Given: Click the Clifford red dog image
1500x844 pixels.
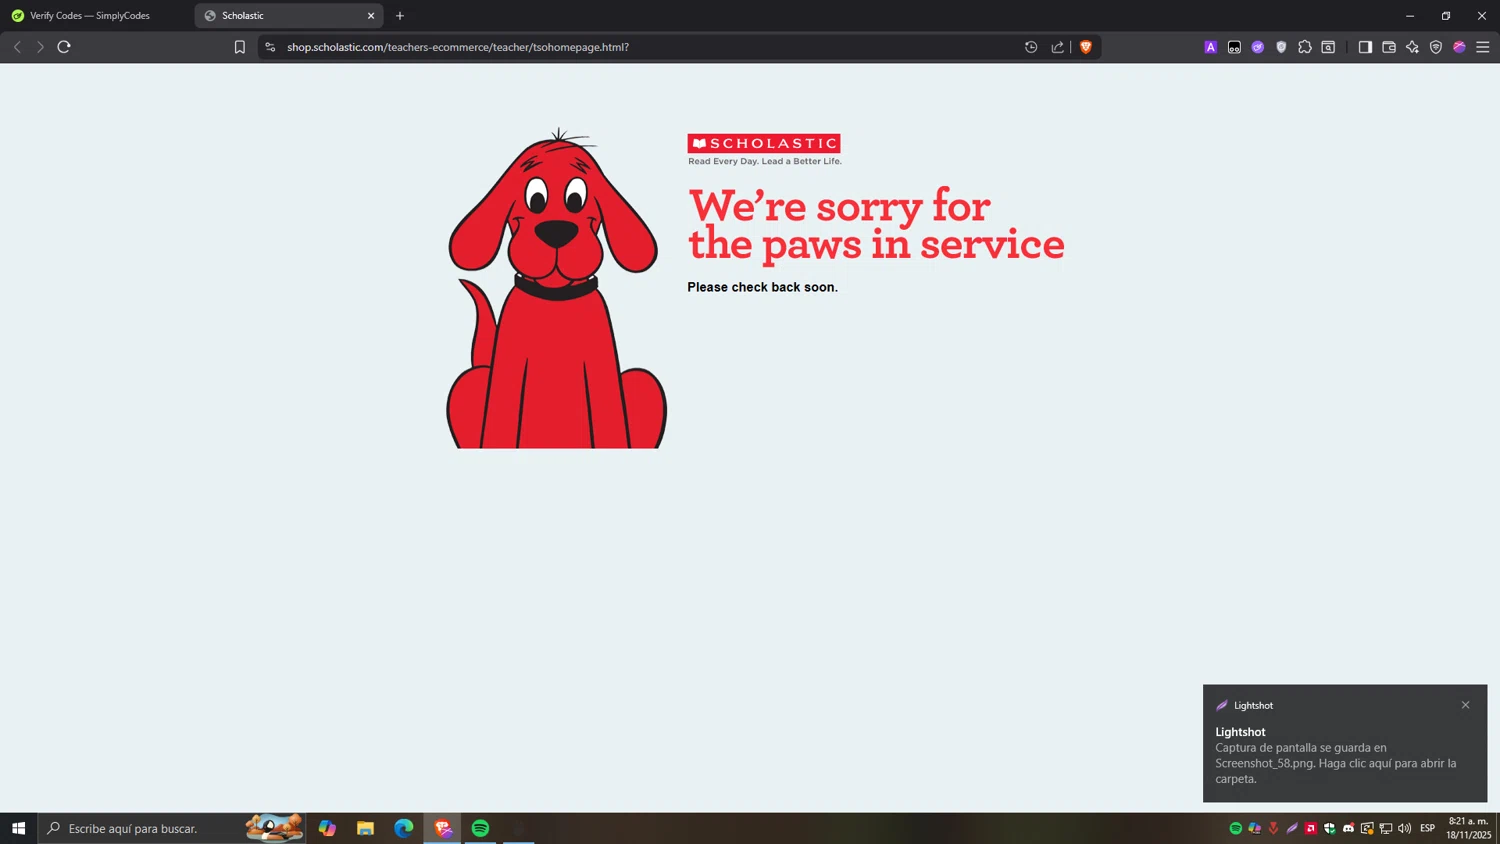Looking at the screenshot, I should [556, 288].
